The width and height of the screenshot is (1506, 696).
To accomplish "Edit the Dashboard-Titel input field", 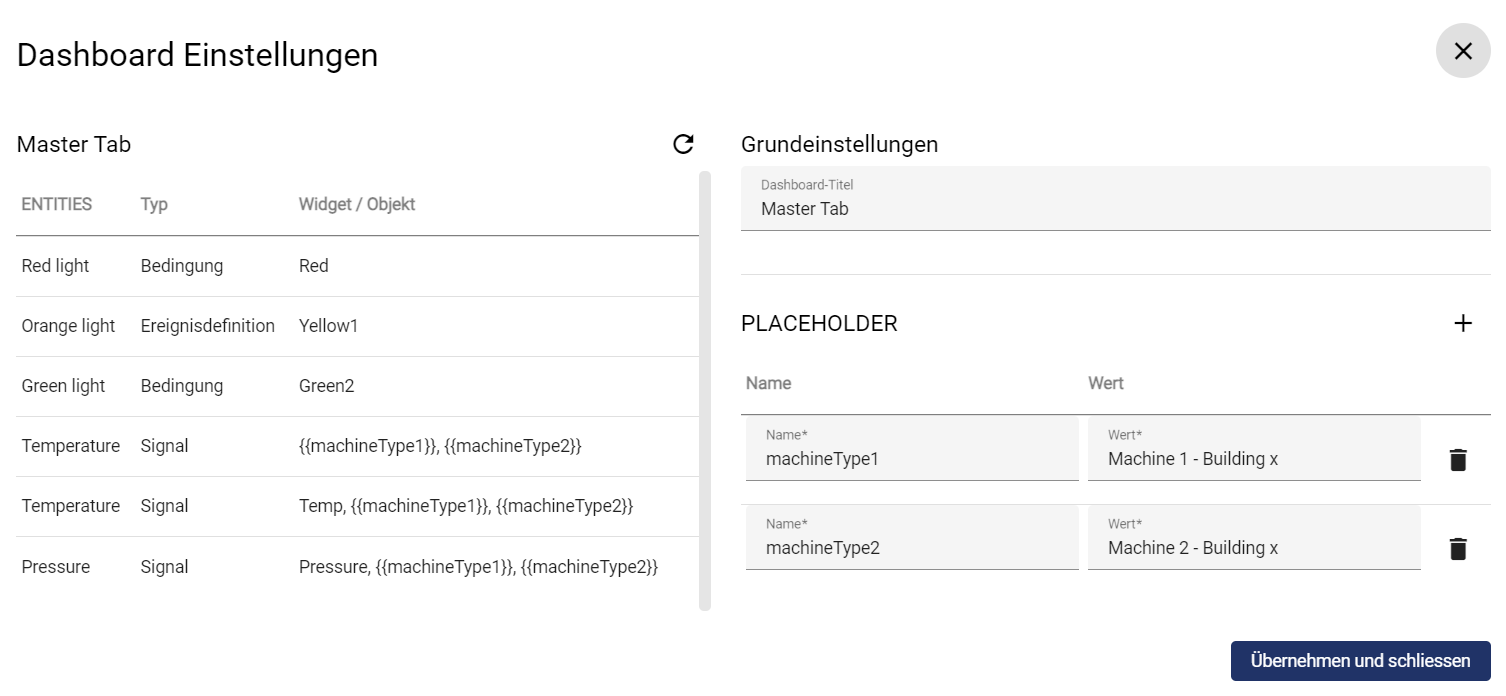I will point(1114,209).
